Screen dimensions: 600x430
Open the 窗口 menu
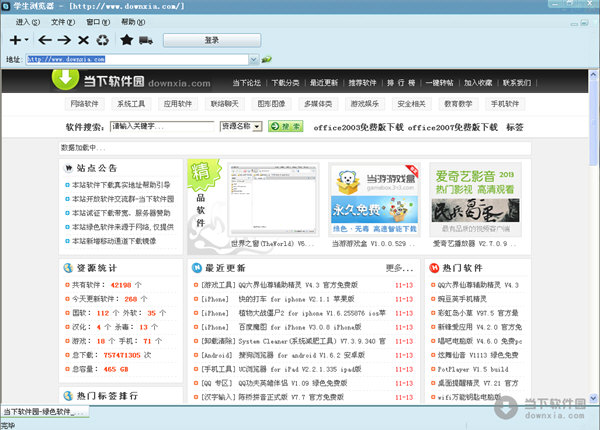[98, 22]
